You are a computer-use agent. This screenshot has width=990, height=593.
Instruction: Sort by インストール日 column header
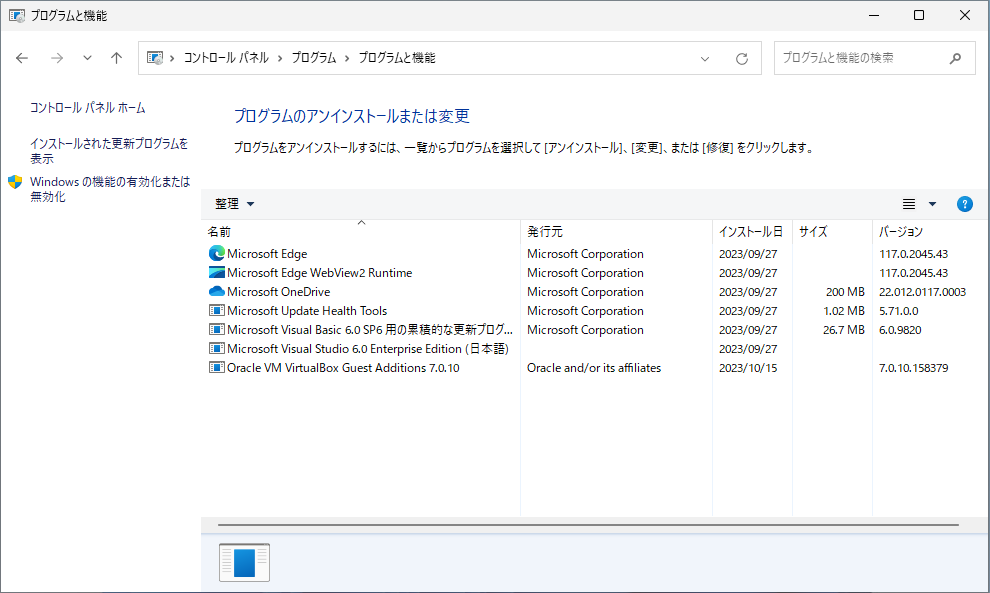pos(752,232)
